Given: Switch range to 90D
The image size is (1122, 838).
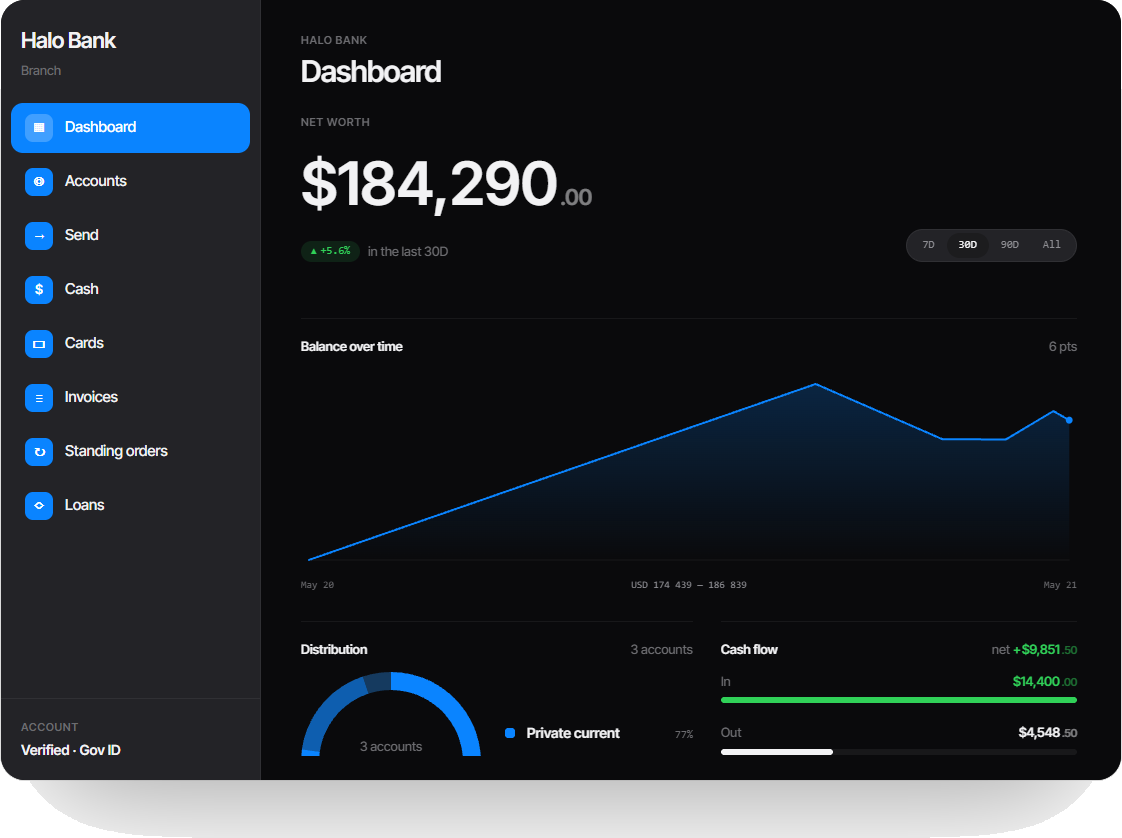Looking at the screenshot, I should point(1010,245).
